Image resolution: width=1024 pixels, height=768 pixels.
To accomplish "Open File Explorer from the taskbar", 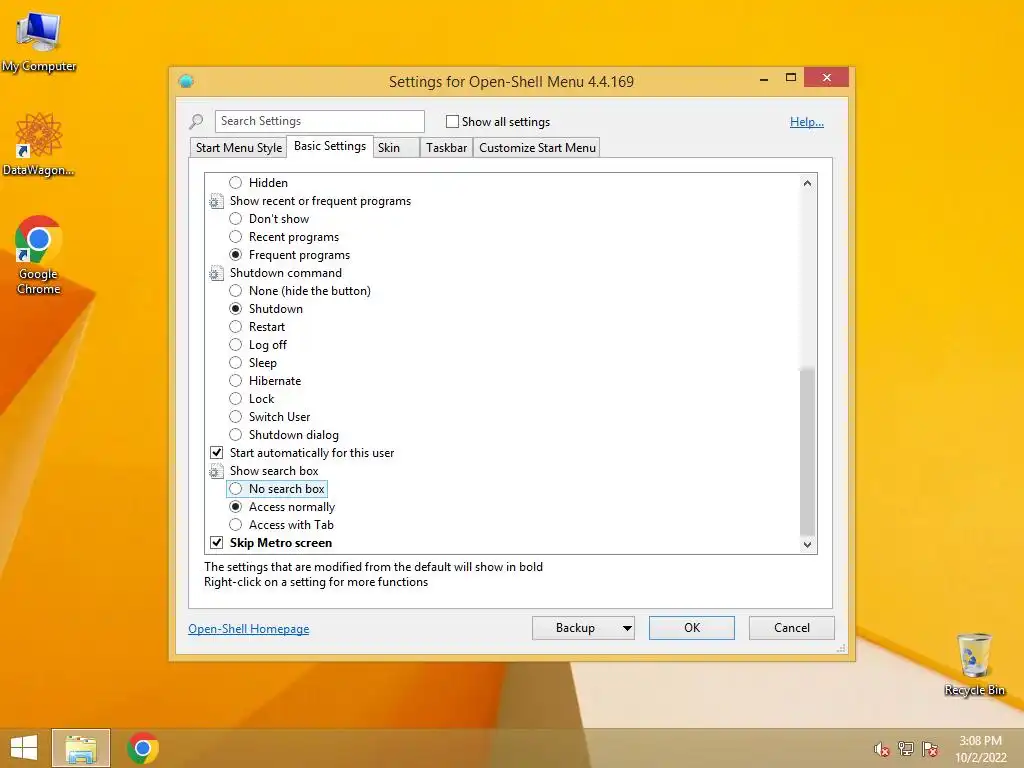I will click(81, 748).
